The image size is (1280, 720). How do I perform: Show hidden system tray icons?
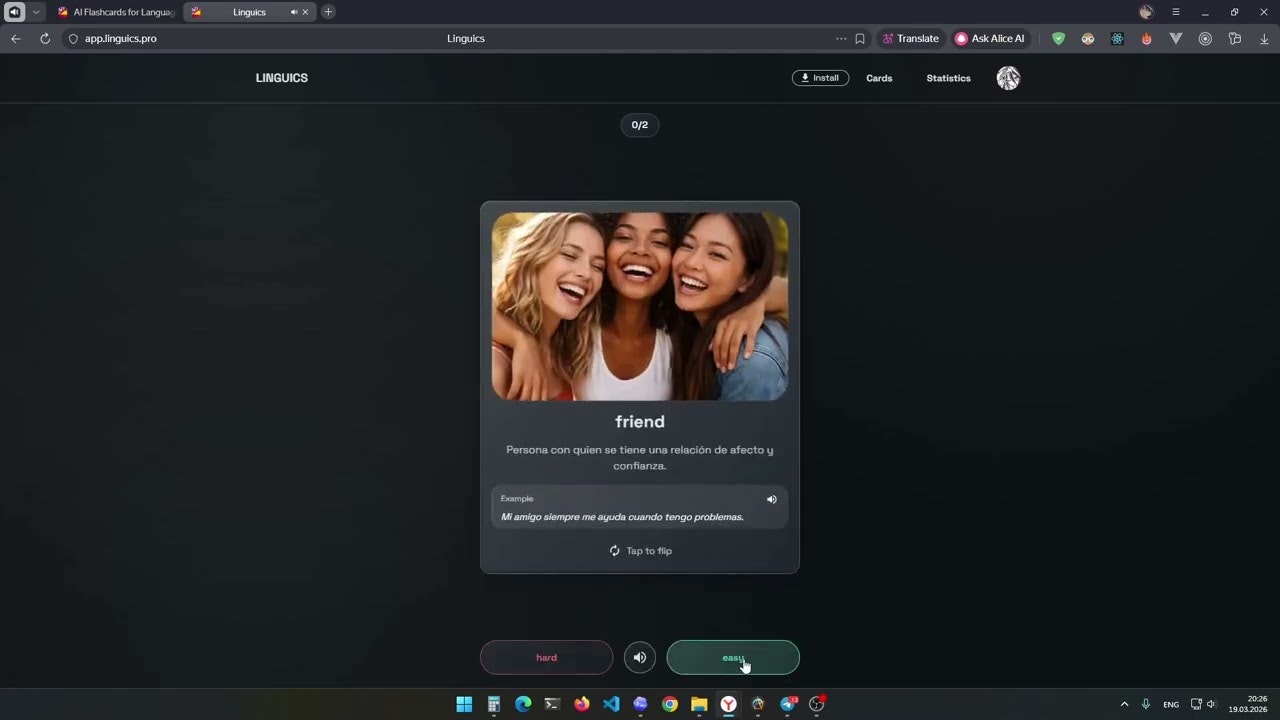[x=1124, y=704]
